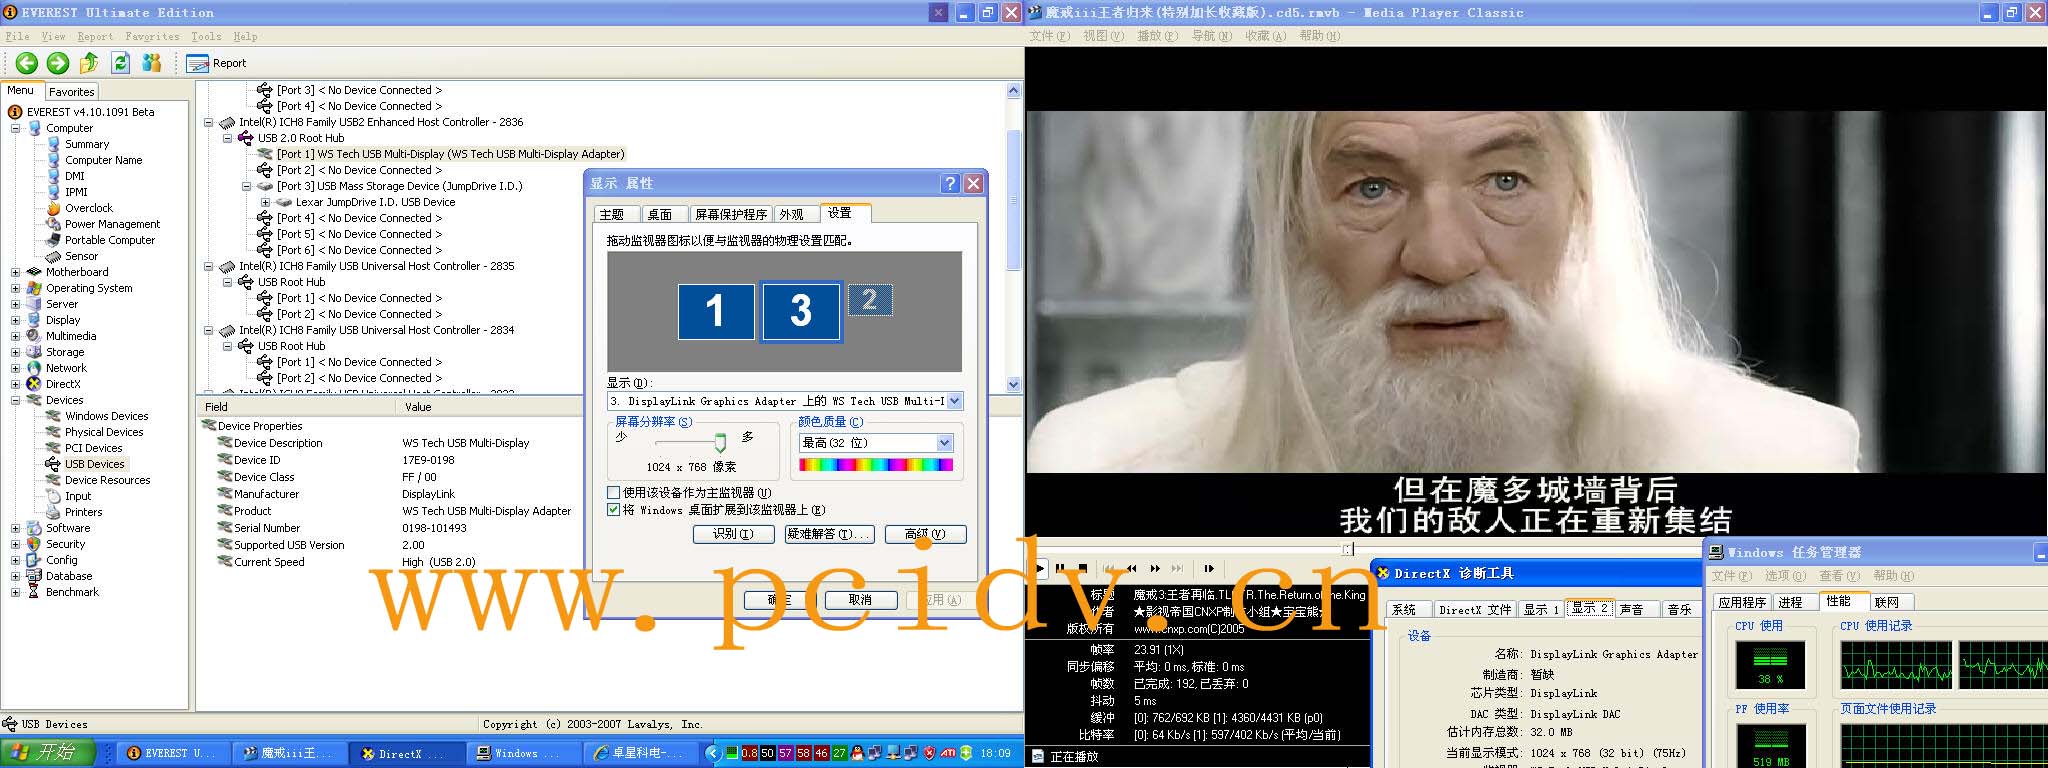This screenshot has width=2048, height=768.
Task: Click the QQ penguin icon in system tray
Action: click(857, 753)
